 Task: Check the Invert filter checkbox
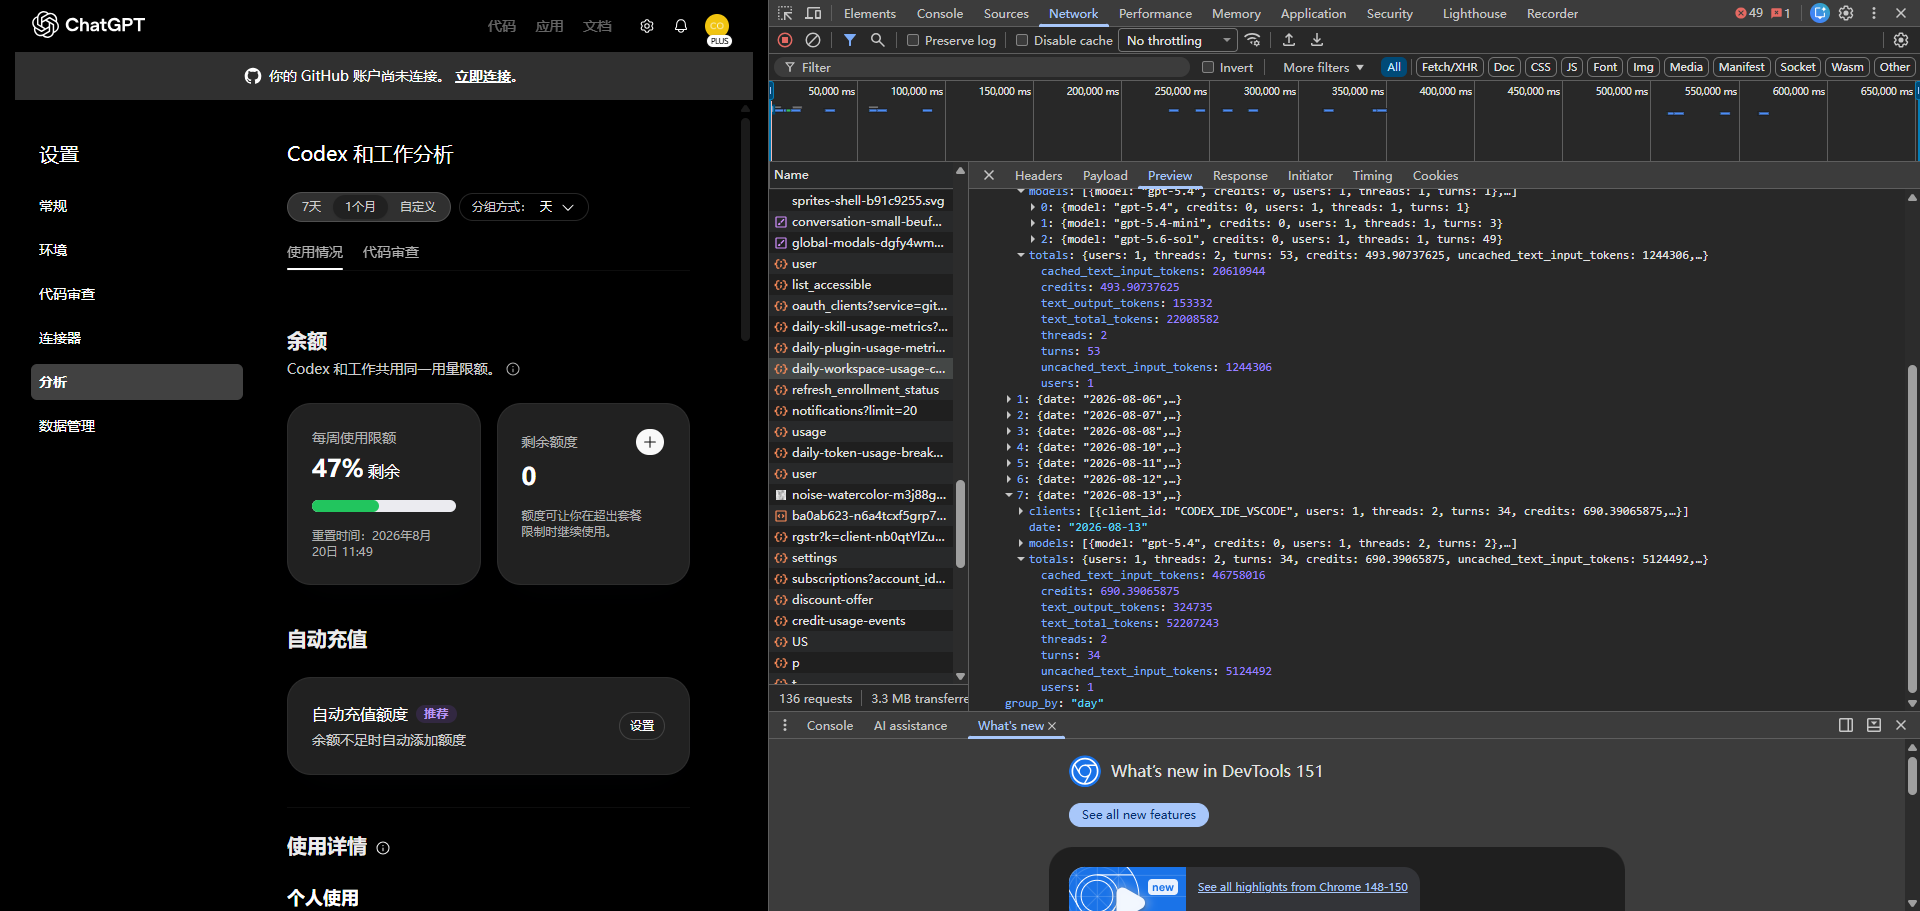point(1208,67)
